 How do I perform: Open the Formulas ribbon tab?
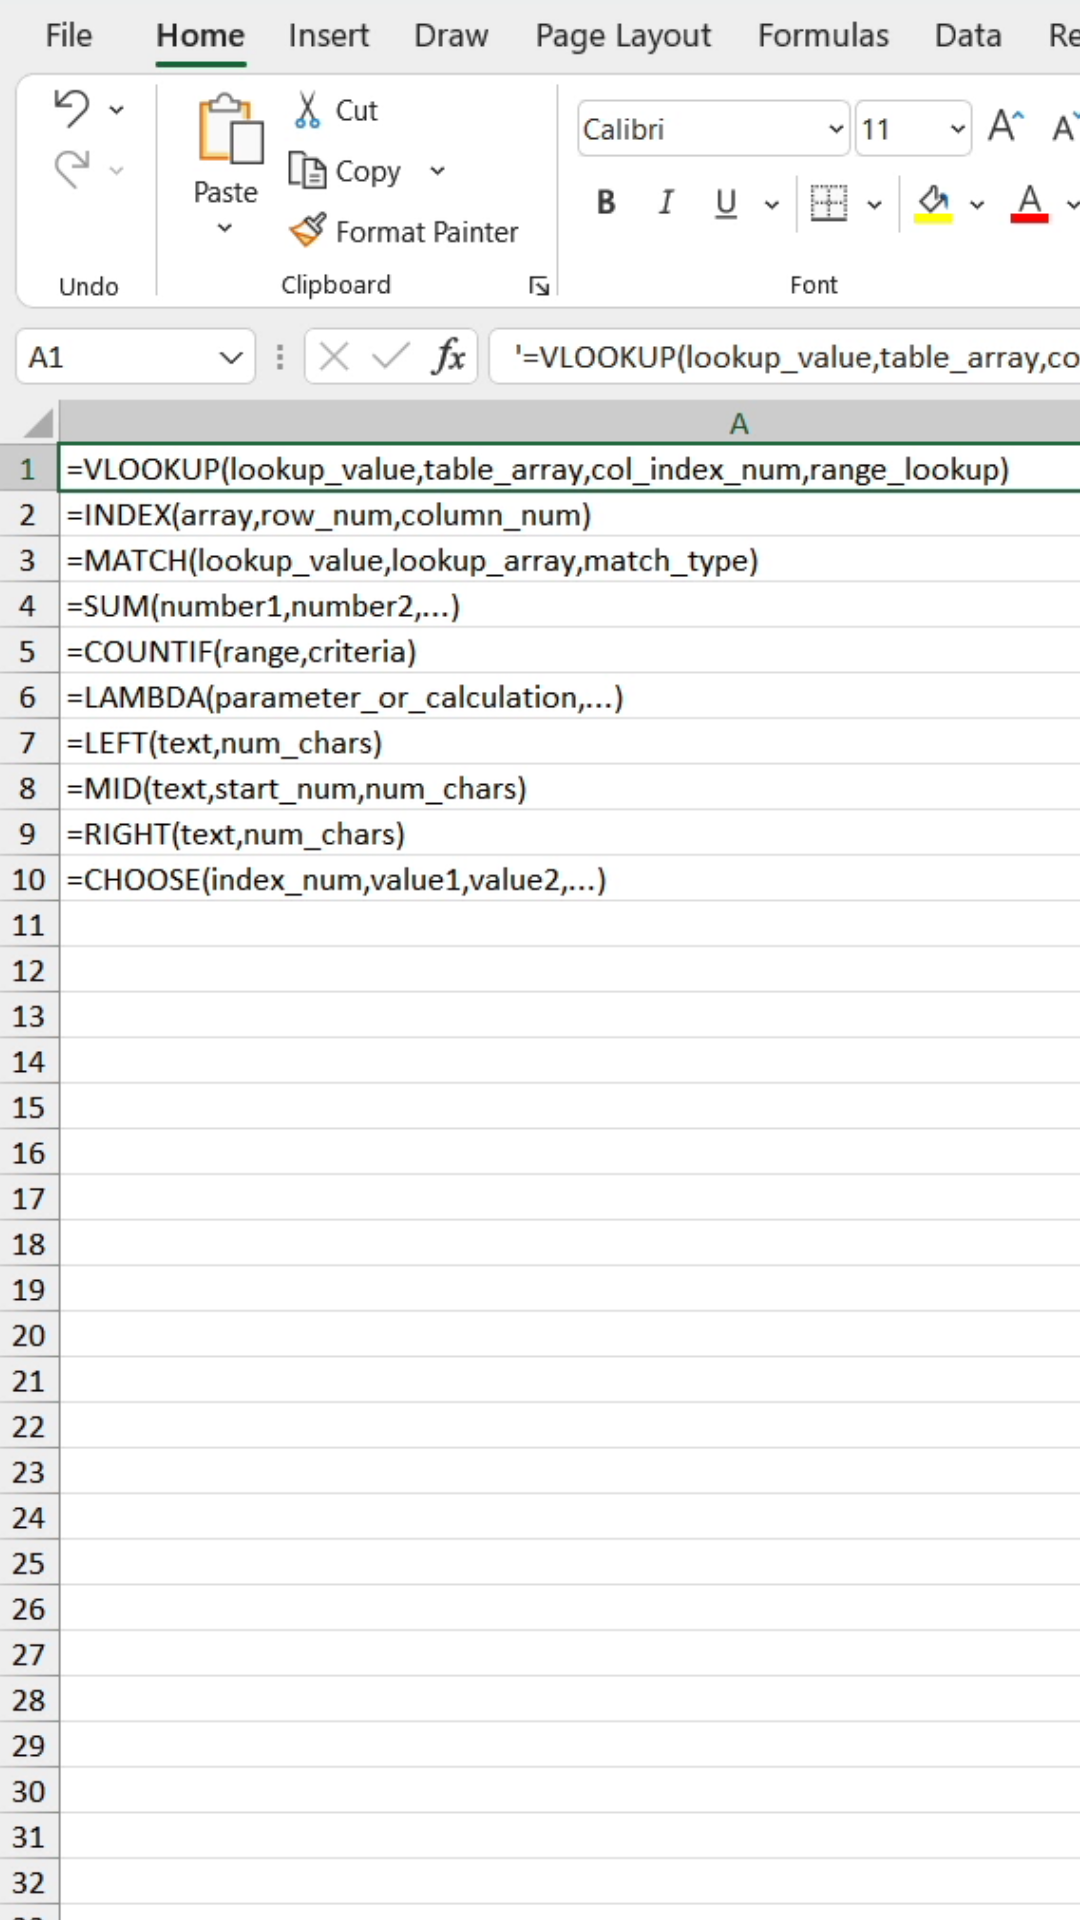(x=822, y=36)
